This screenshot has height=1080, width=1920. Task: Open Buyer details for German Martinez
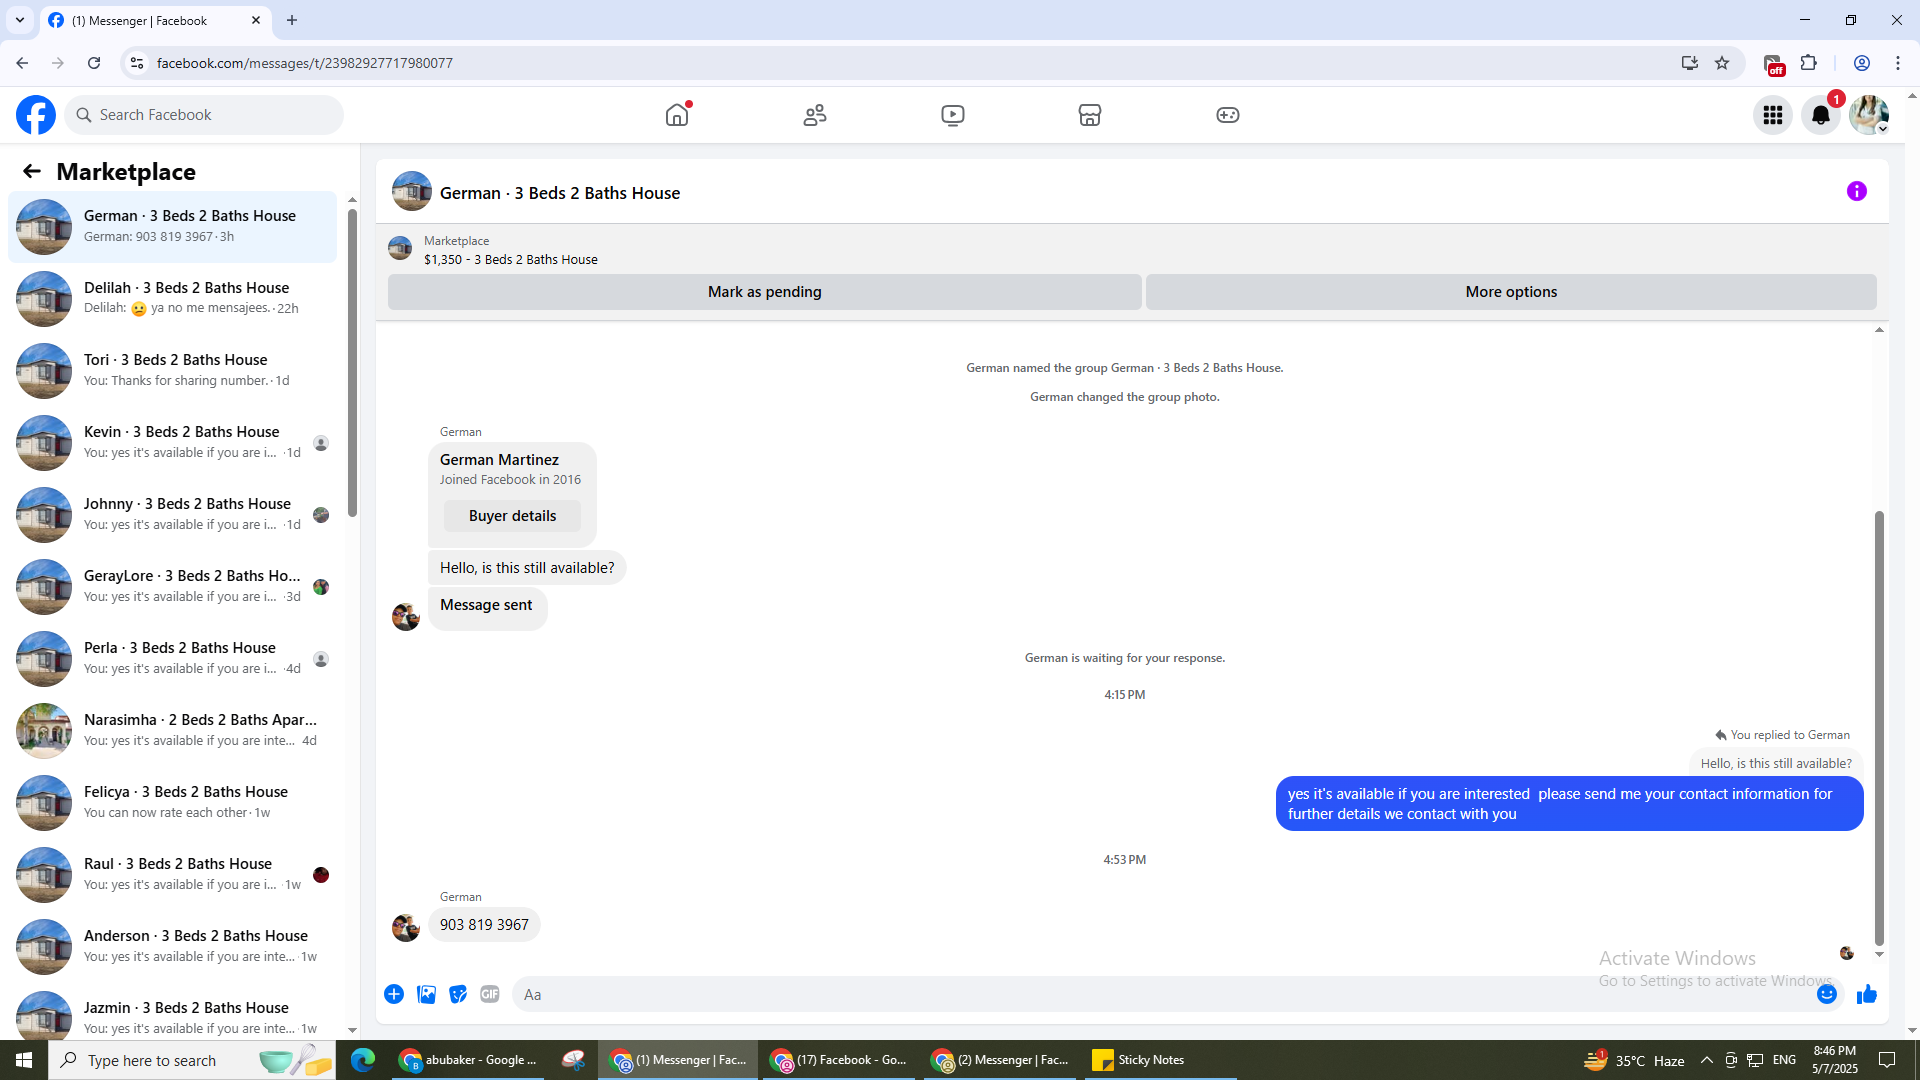point(512,516)
